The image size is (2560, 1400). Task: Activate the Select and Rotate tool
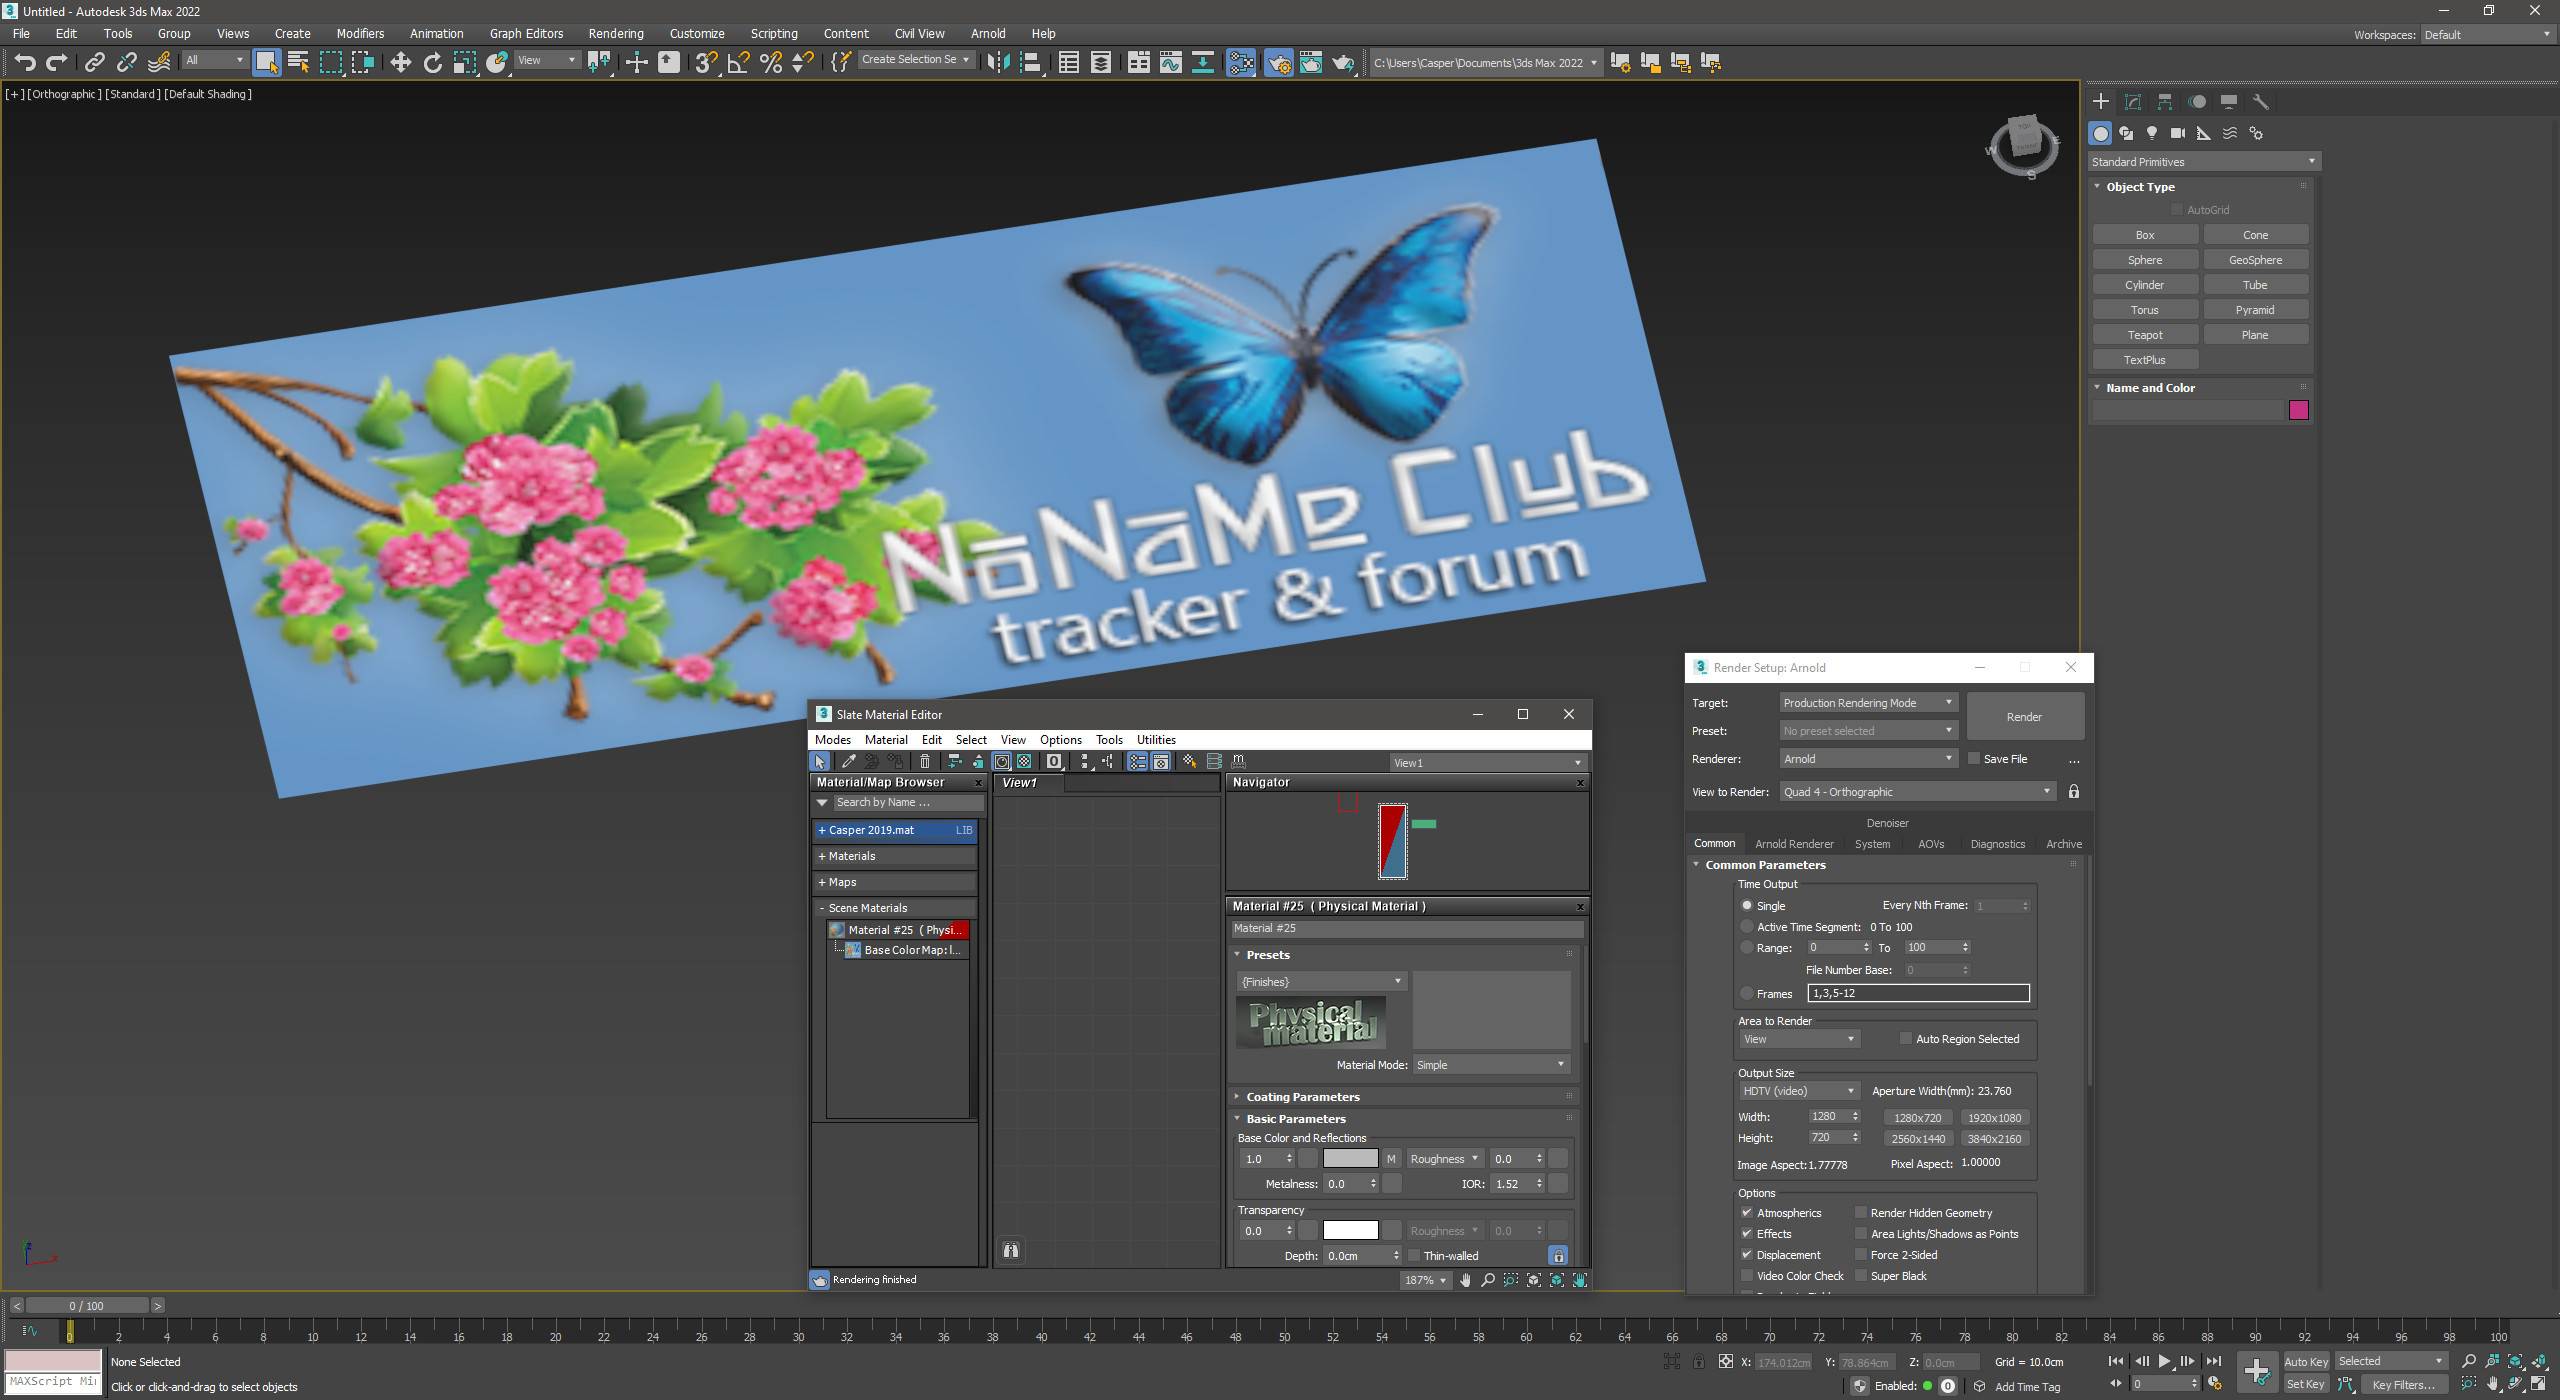432,62
